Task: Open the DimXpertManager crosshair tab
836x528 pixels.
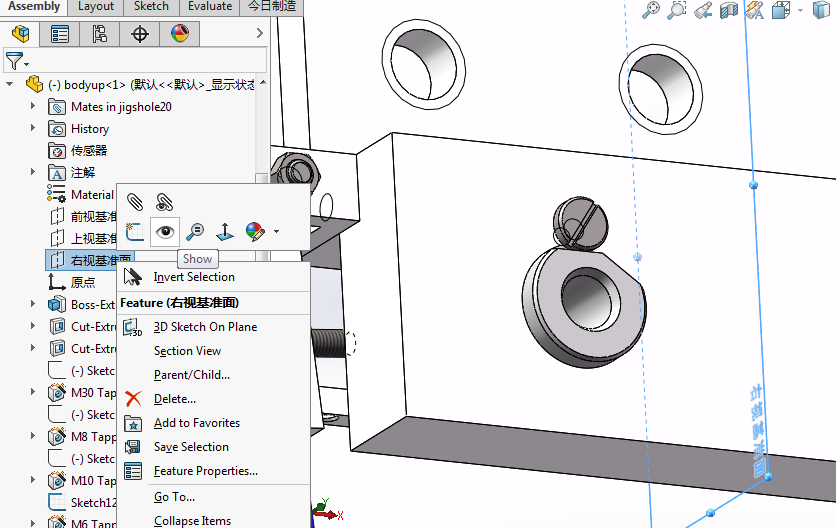Action: pyautogui.click(x=140, y=34)
